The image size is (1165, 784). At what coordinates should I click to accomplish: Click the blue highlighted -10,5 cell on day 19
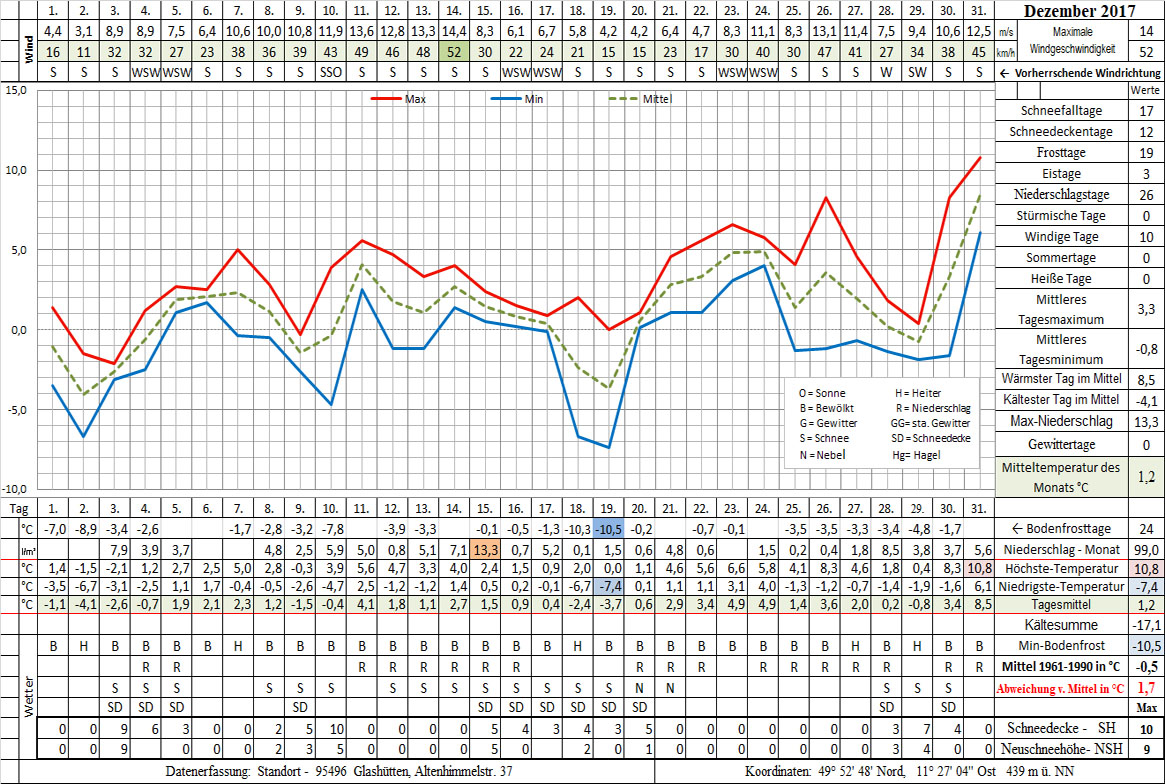[608, 528]
